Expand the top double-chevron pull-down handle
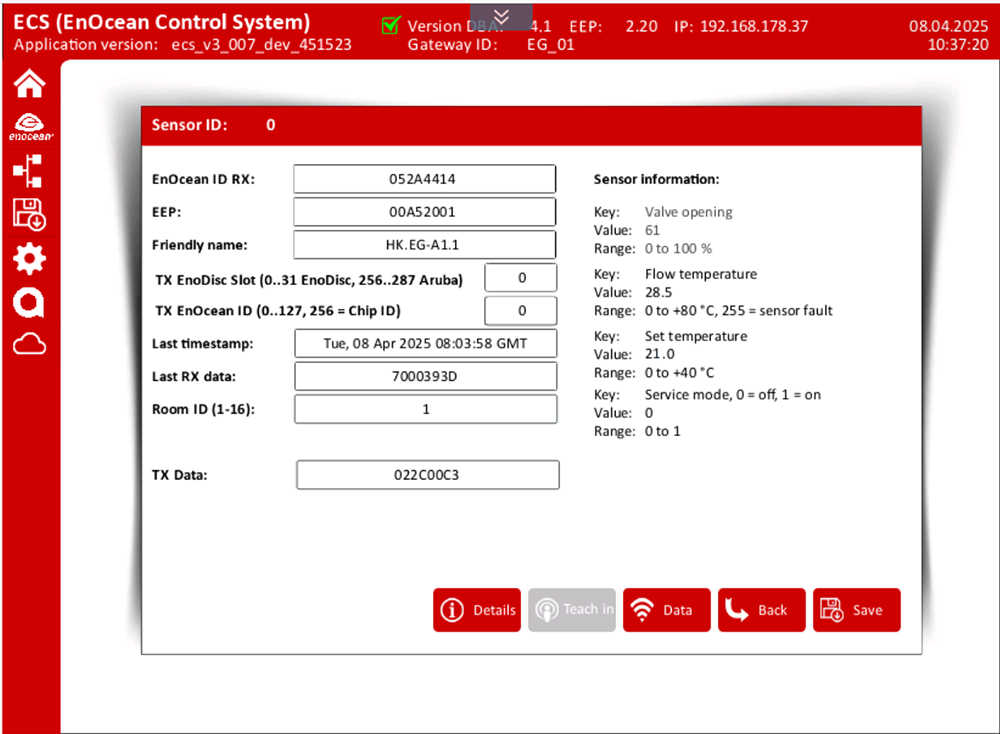This screenshot has height=734, width=1000. [x=501, y=15]
